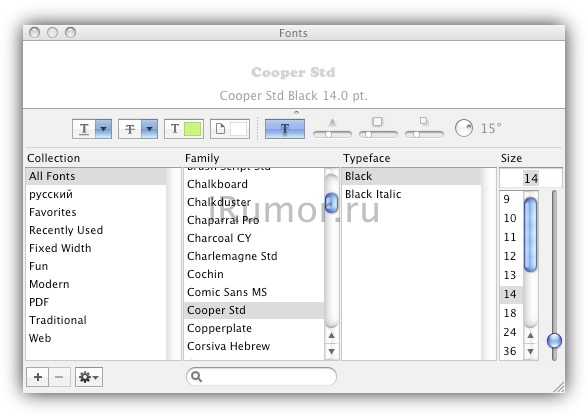The width and height of the screenshot is (588, 416).
Task: Adjust the shadow opacity slider
Action: [x=332, y=134]
